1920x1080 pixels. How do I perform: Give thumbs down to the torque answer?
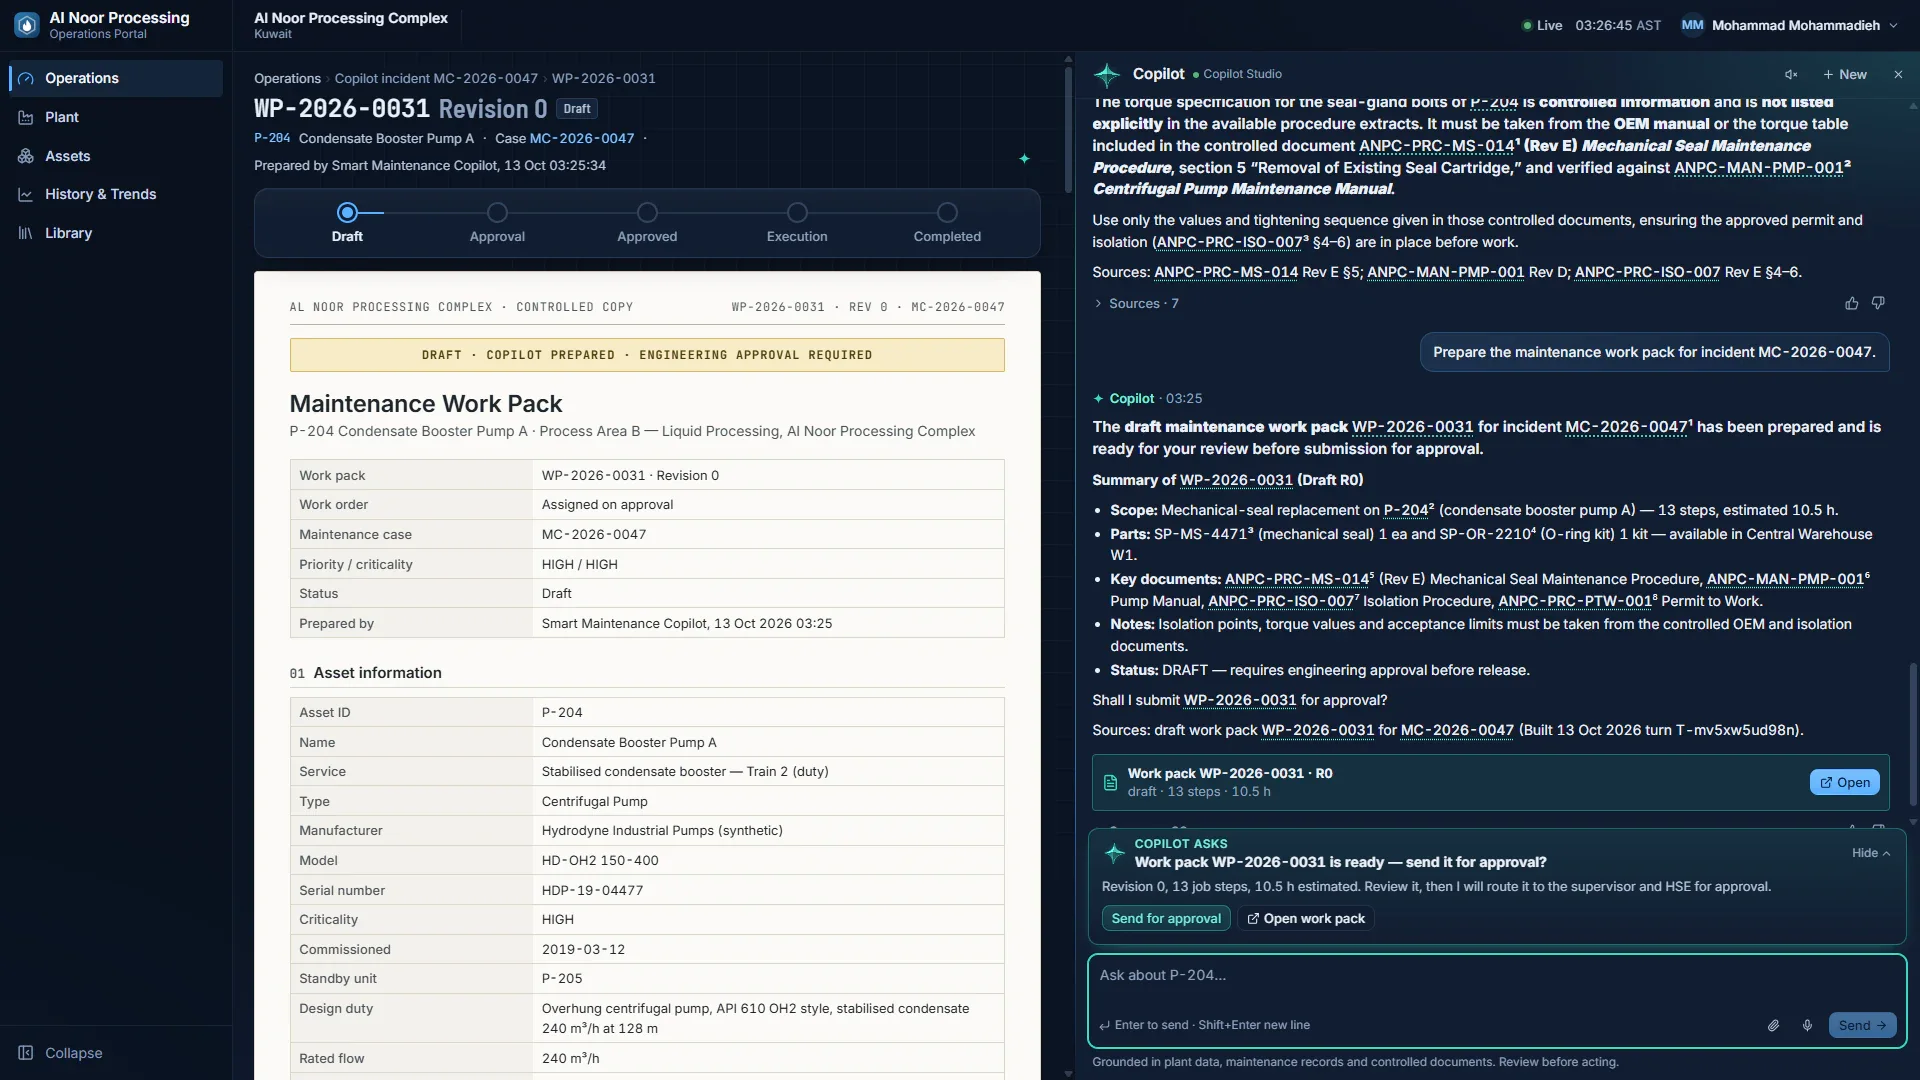[x=1878, y=303]
